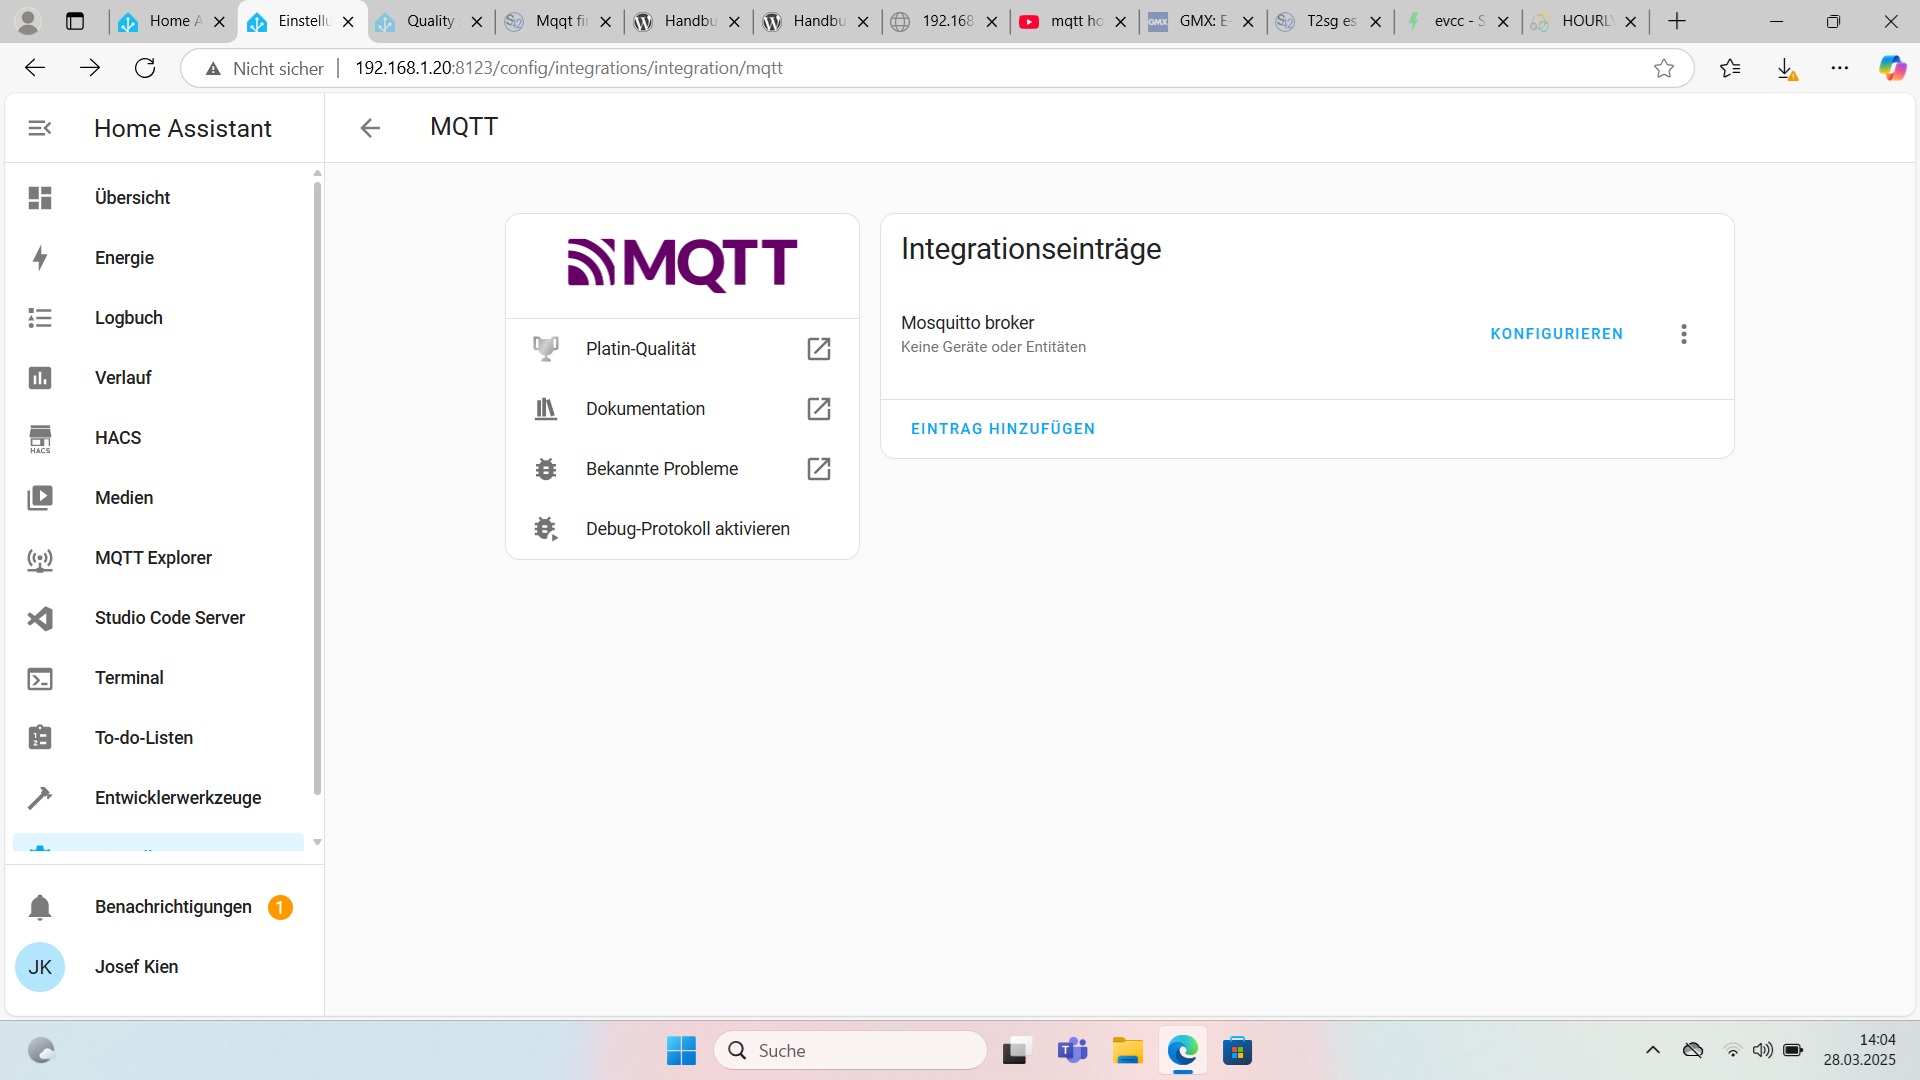Click the sidebar scrollbar thumb
Image resolution: width=1920 pixels, height=1080 pixels.
pyautogui.click(x=317, y=487)
